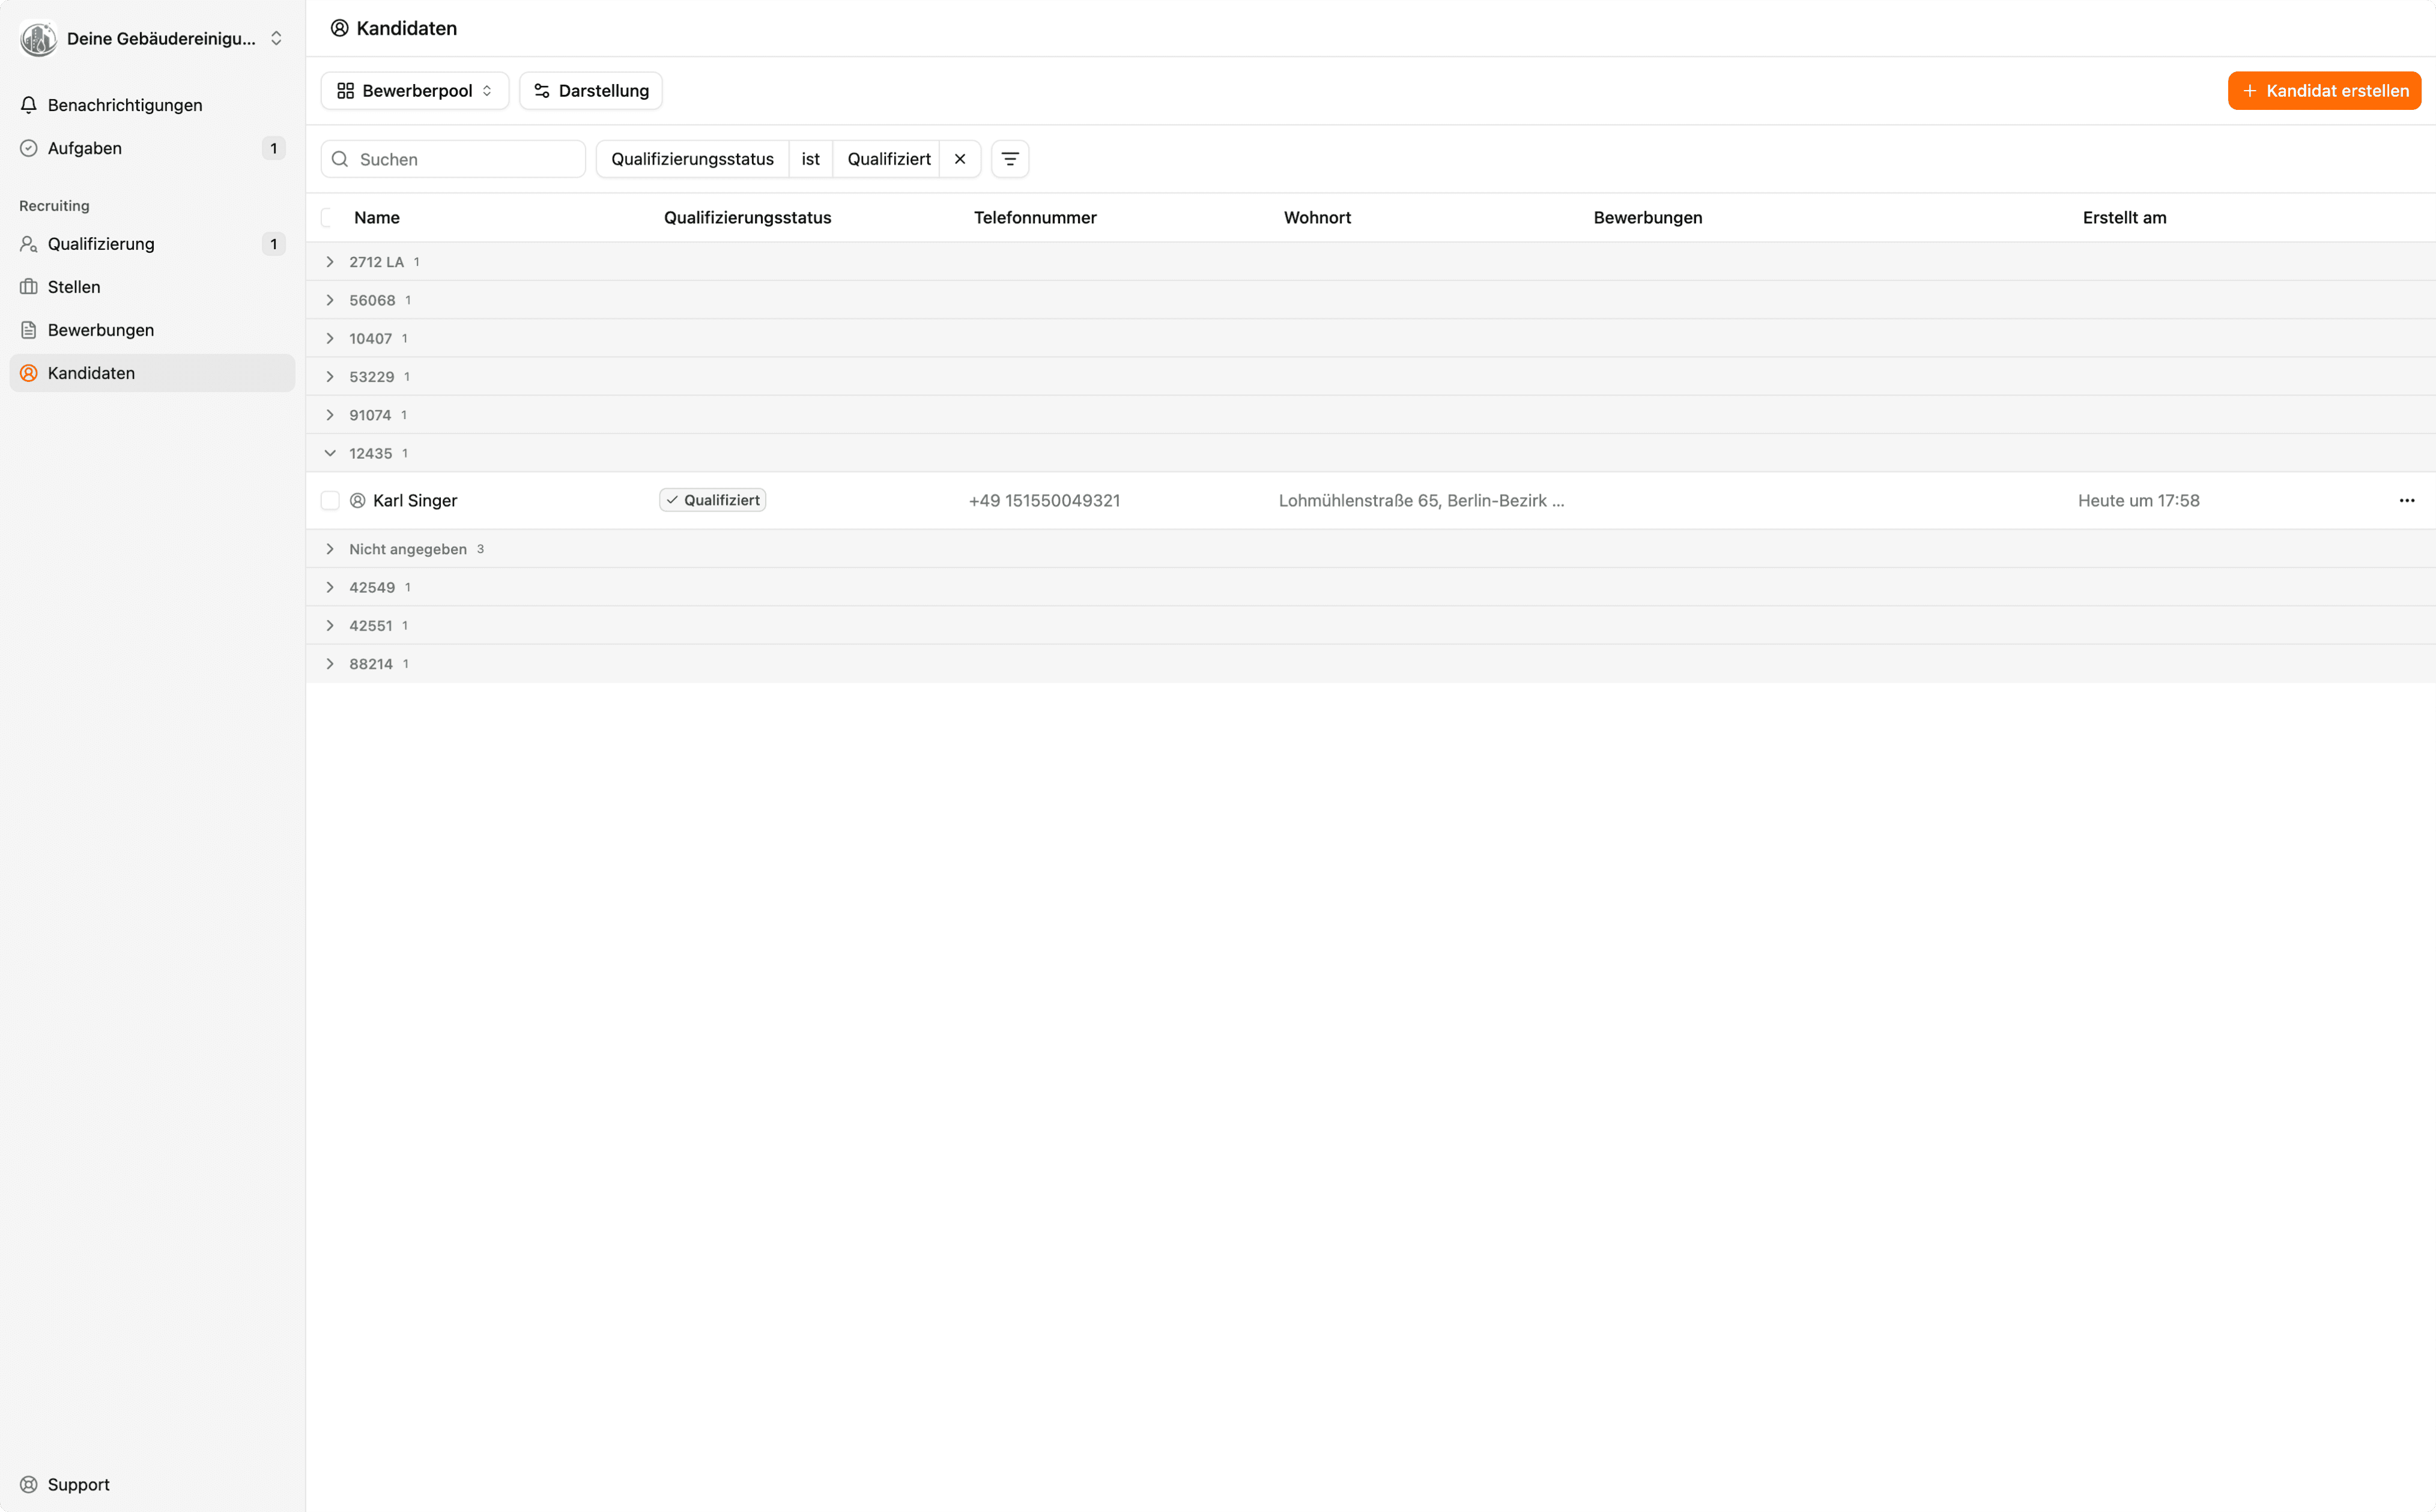Click the filter lines icon button
Viewport: 2436px width, 1512px height.
coord(1010,159)
